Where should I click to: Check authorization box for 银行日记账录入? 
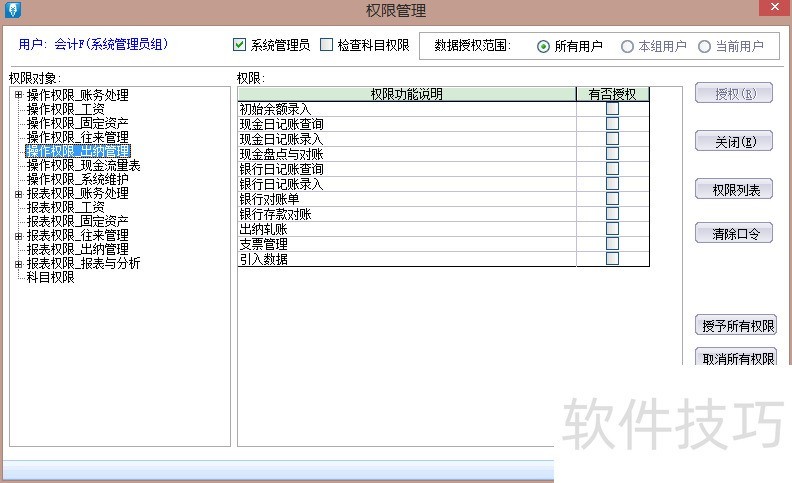point(612,183)
